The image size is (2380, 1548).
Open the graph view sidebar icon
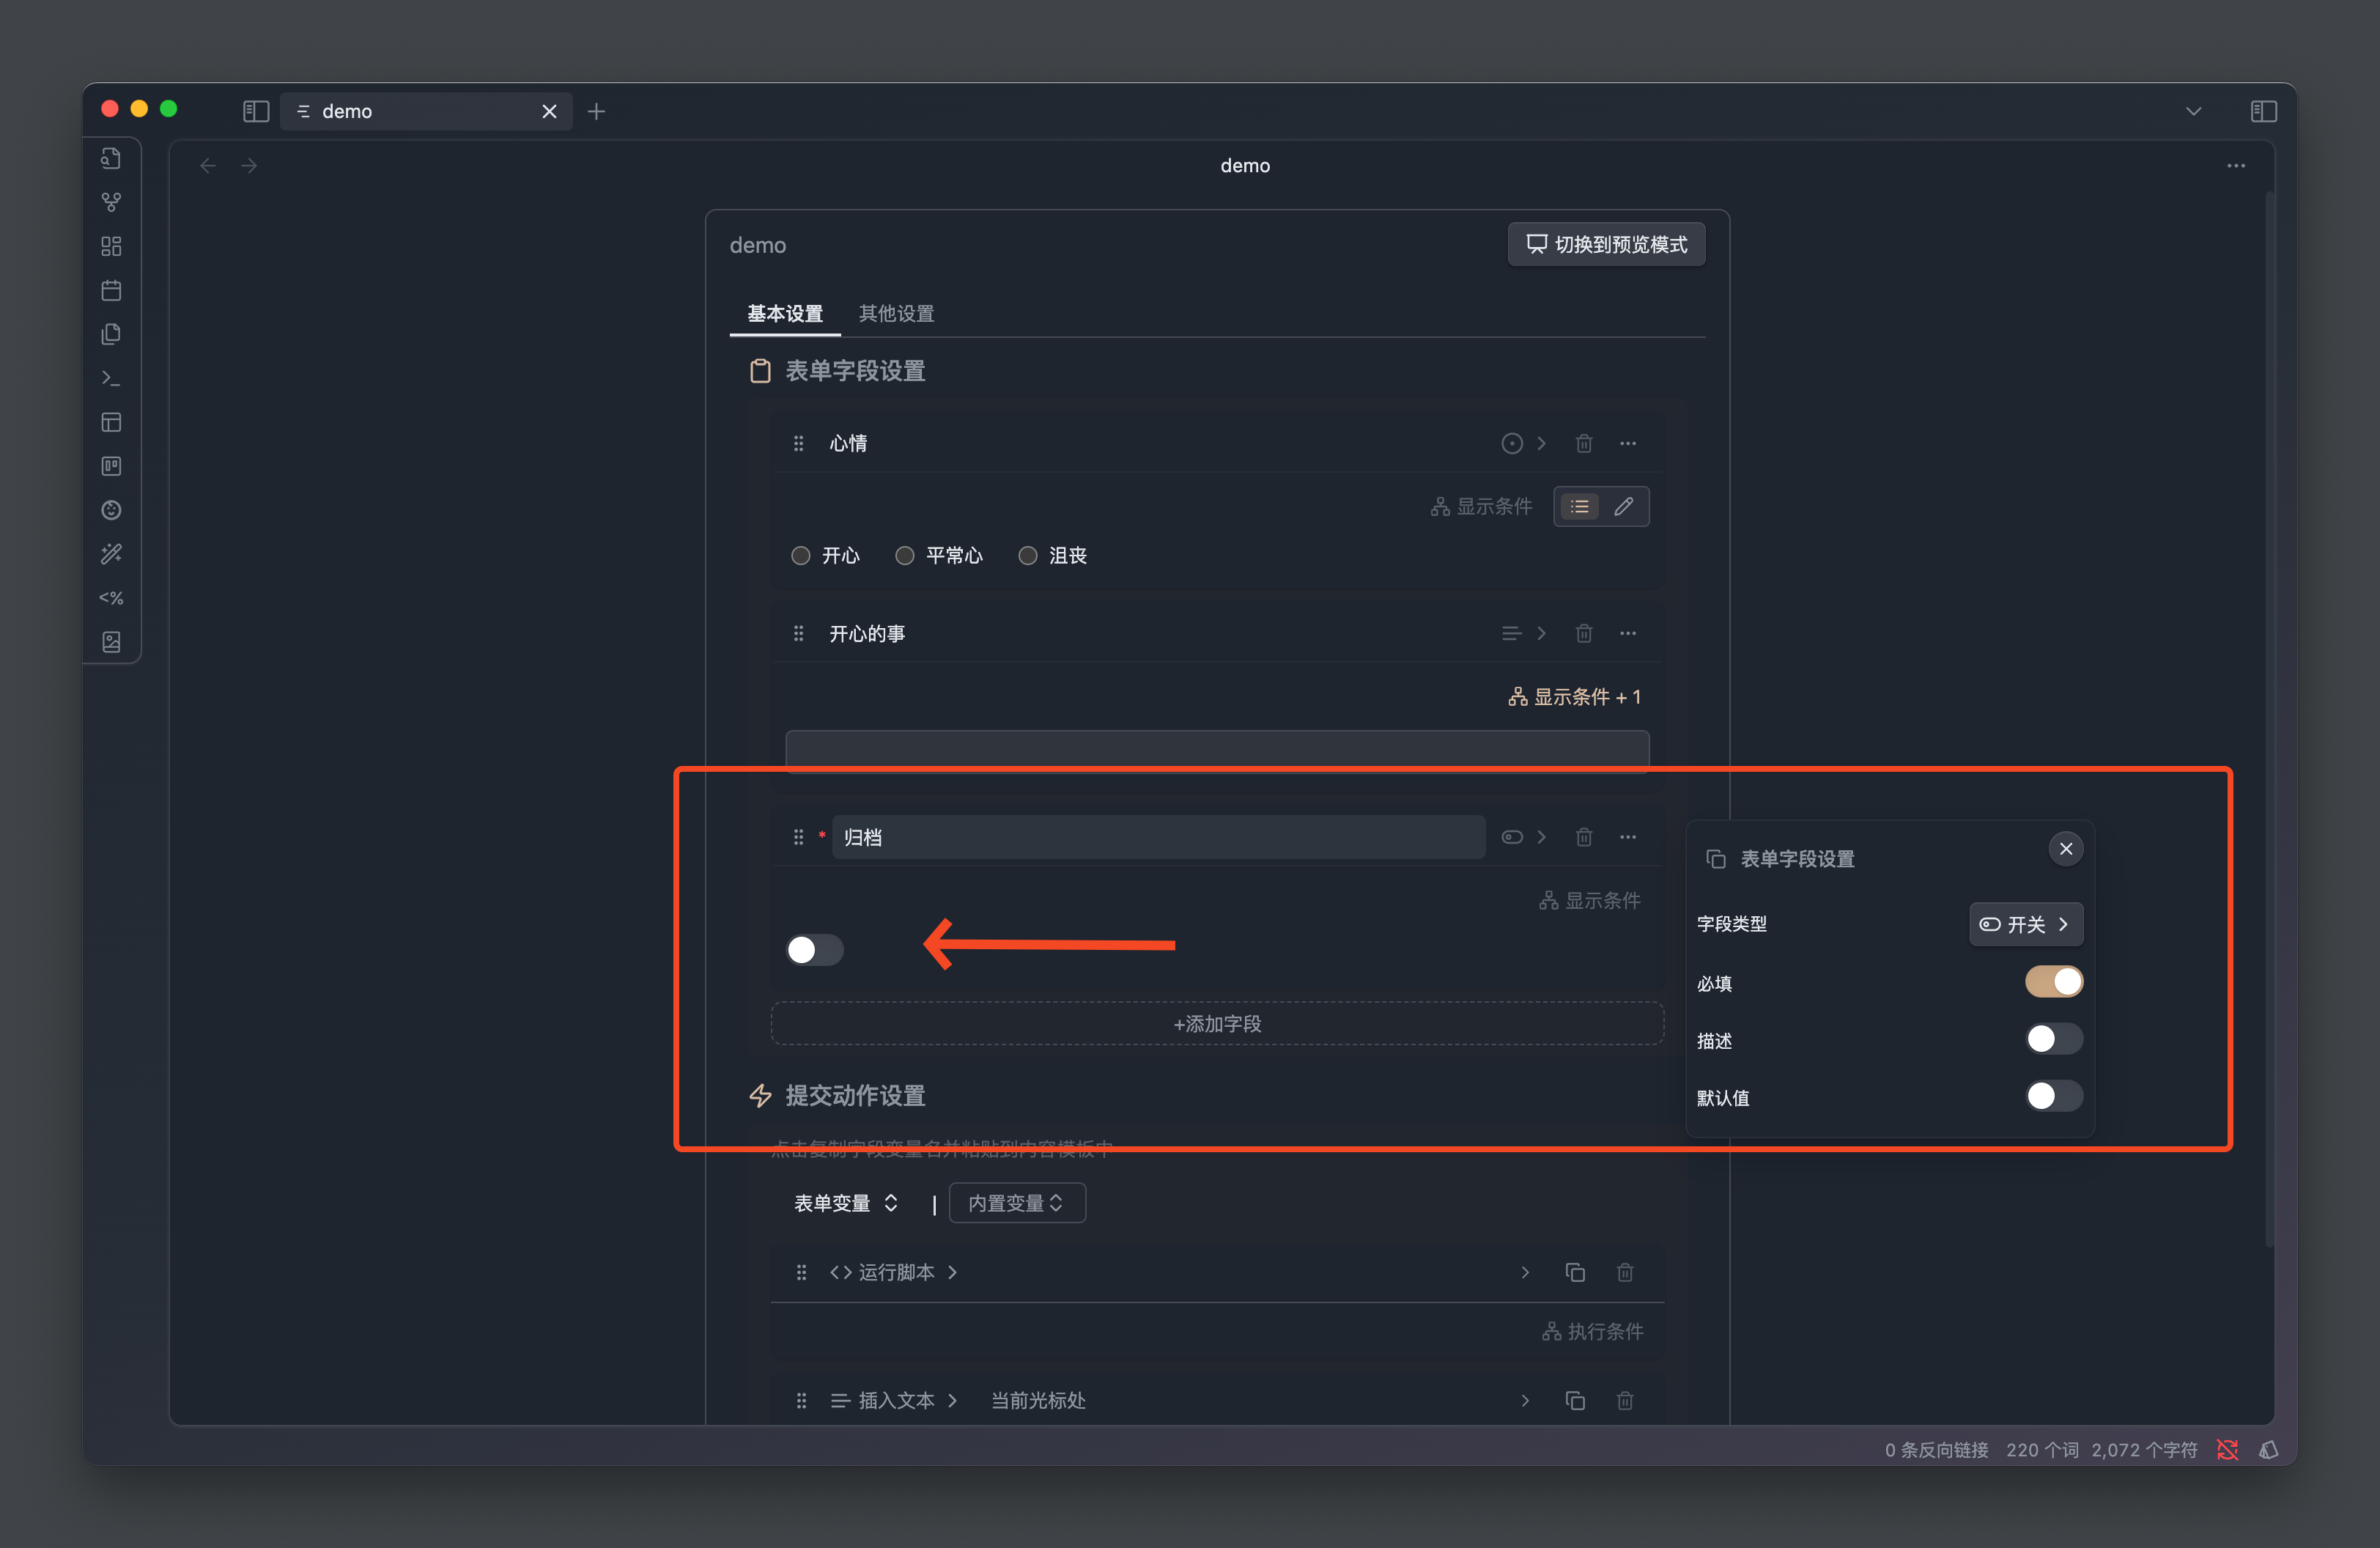[111, 202]
